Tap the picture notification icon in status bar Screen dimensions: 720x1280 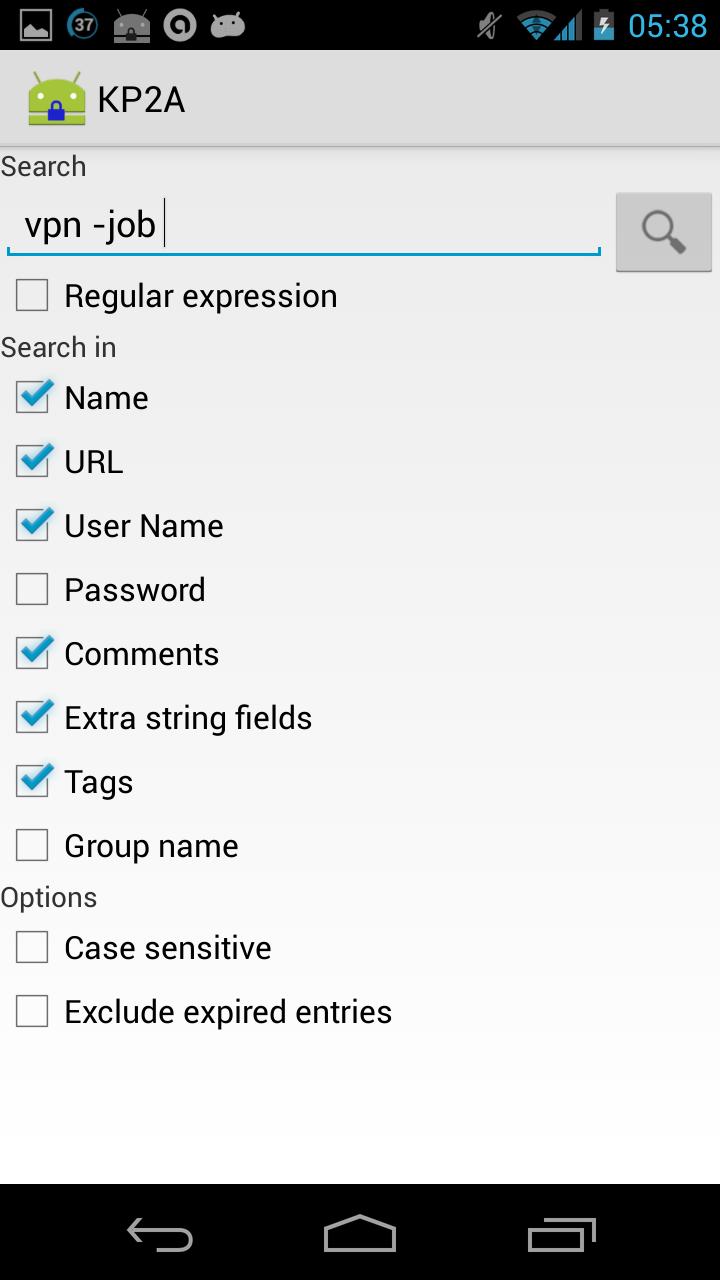(x=36, y=25)
